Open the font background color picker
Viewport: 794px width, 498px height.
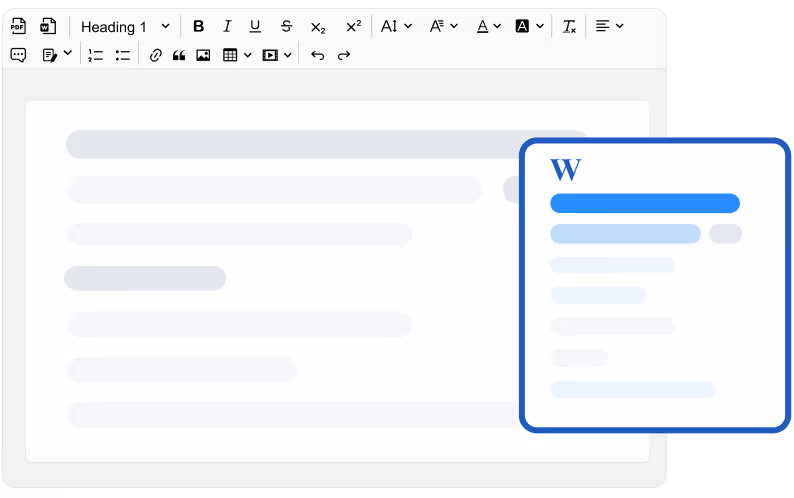tap(530, 27)
